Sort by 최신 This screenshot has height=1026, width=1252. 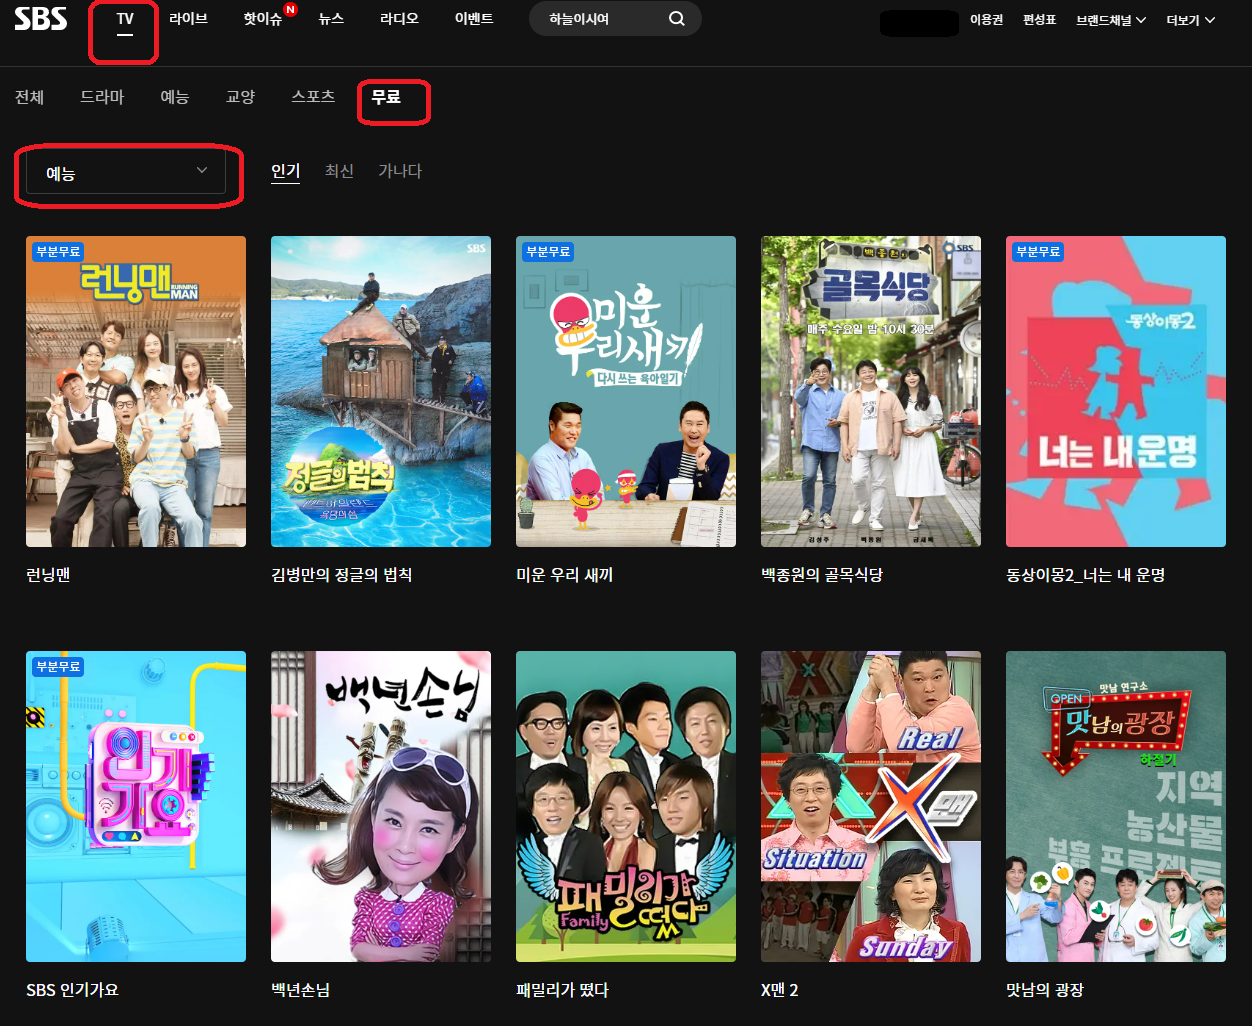(x=340, y=171)
